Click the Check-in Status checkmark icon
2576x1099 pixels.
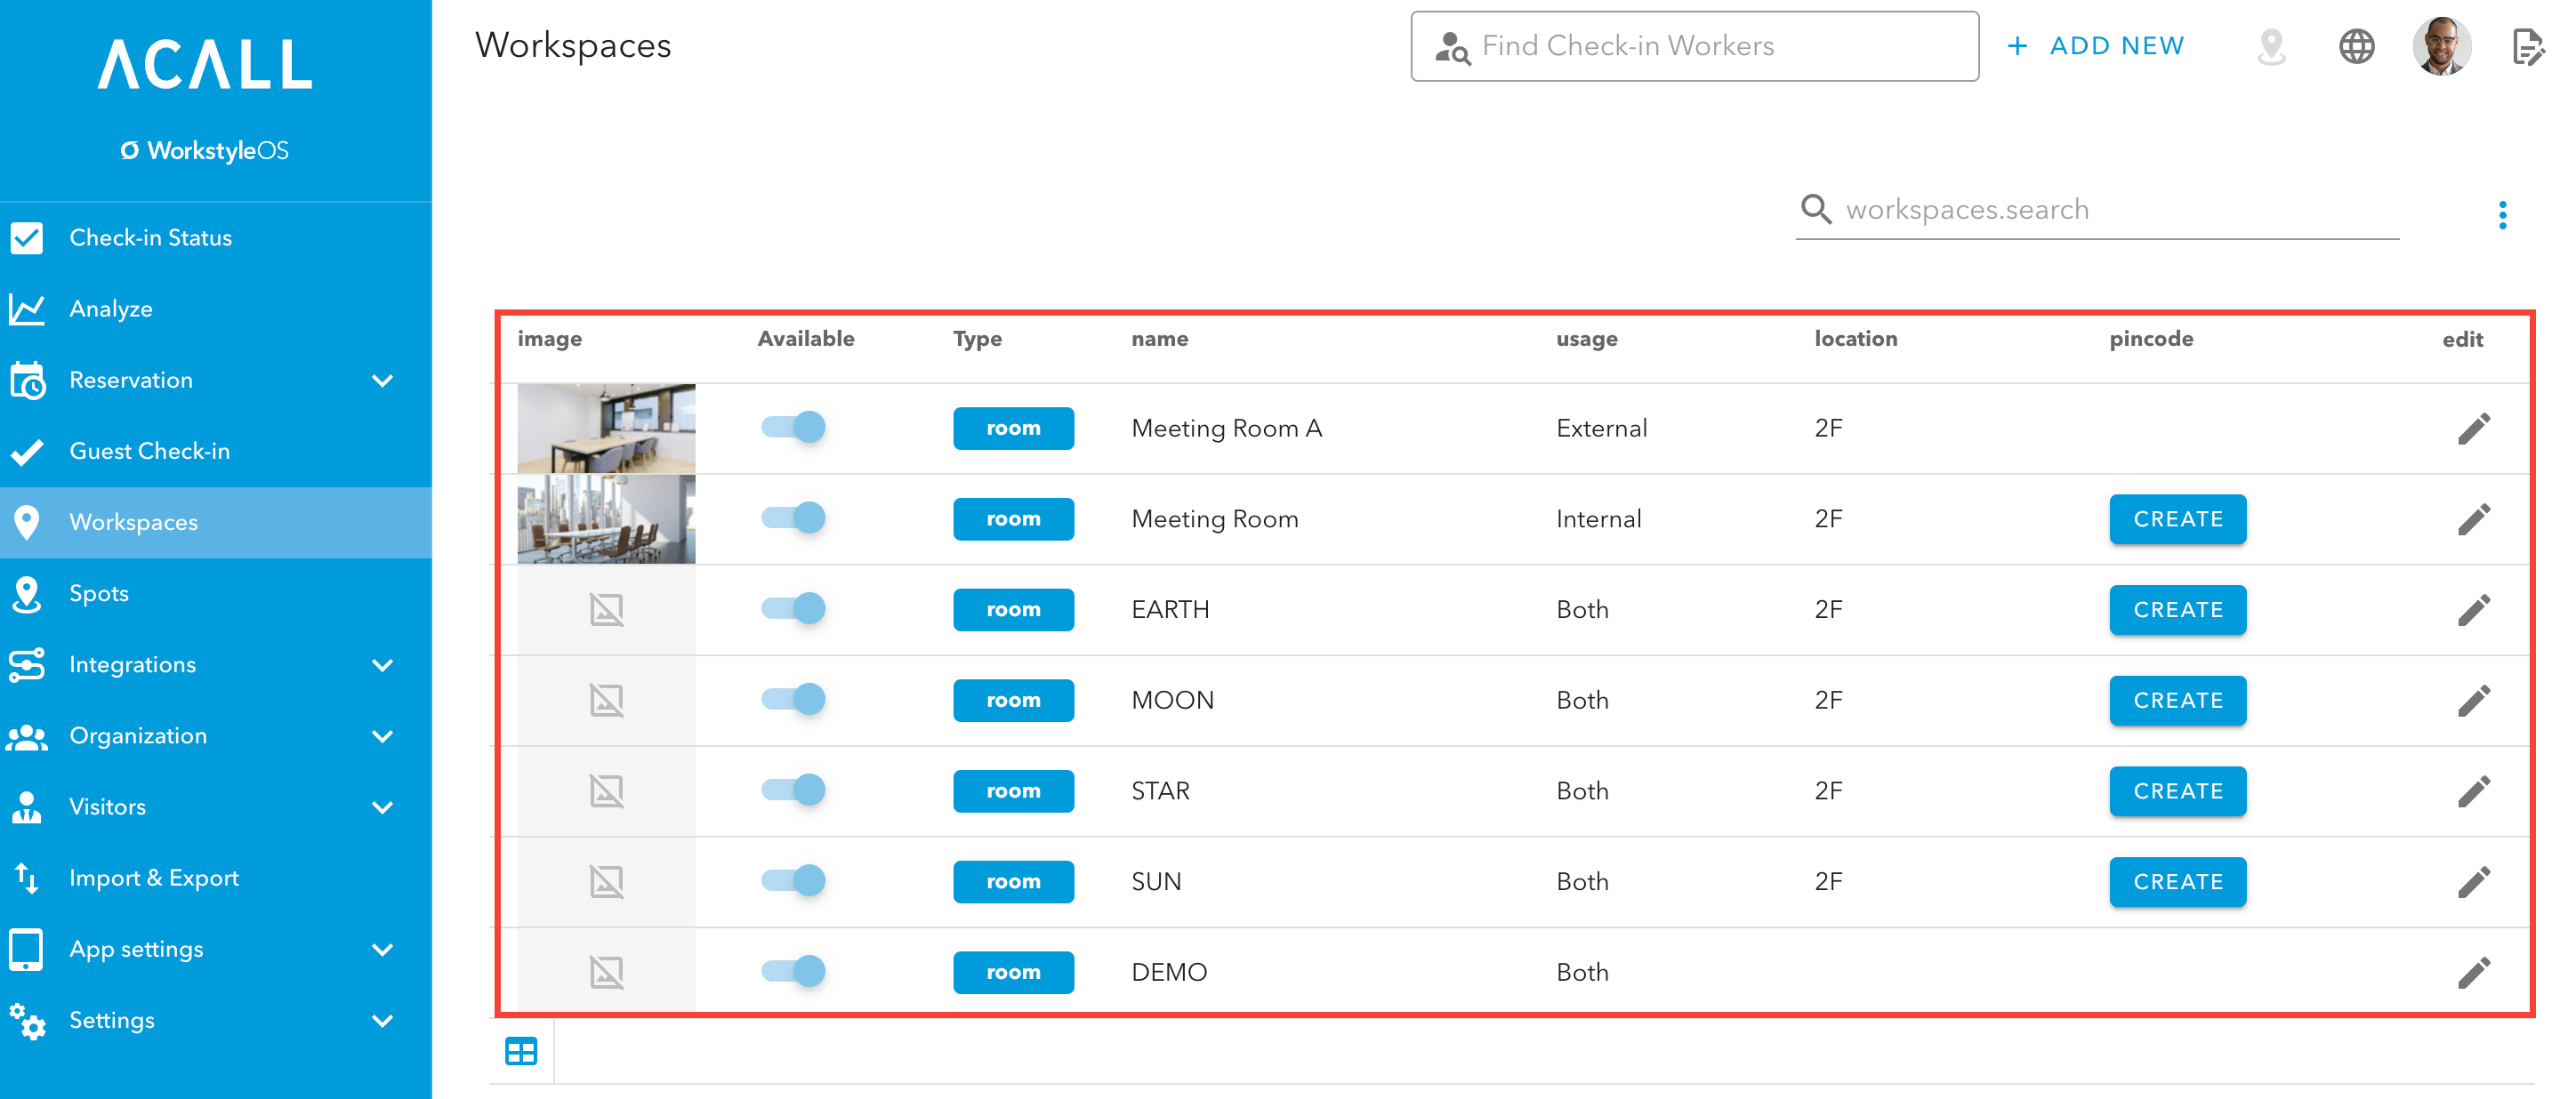(x=27, y=238)
